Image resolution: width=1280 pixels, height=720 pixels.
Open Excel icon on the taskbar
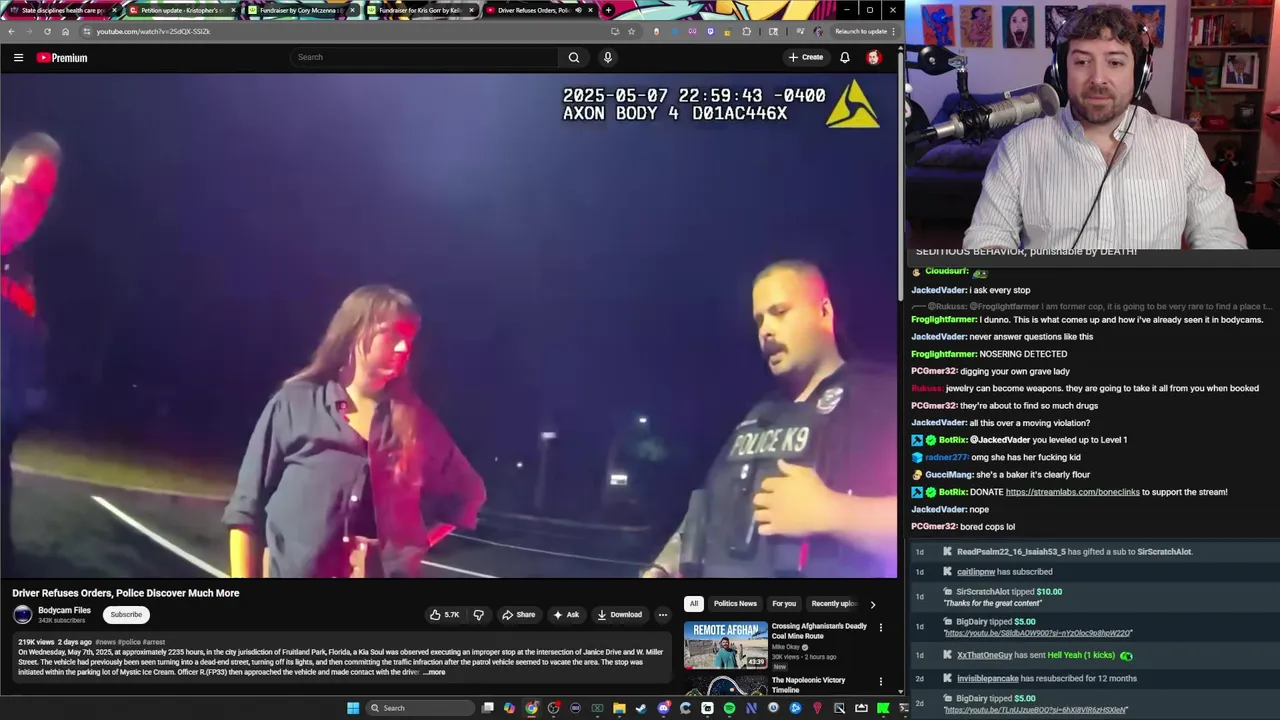(x=597, y=708)
